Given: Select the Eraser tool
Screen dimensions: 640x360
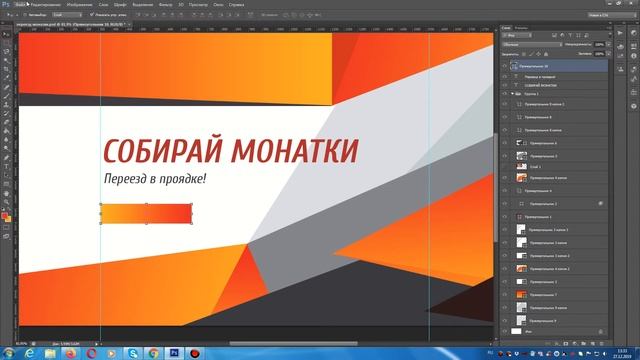Looking at the screenshot, I should click(6, 122).
